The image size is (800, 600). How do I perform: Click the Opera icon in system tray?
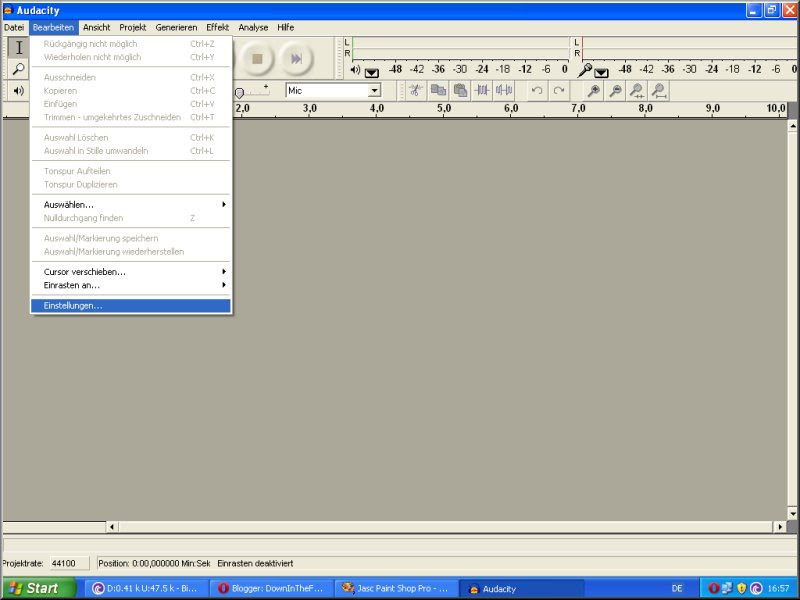pos(713,588)
